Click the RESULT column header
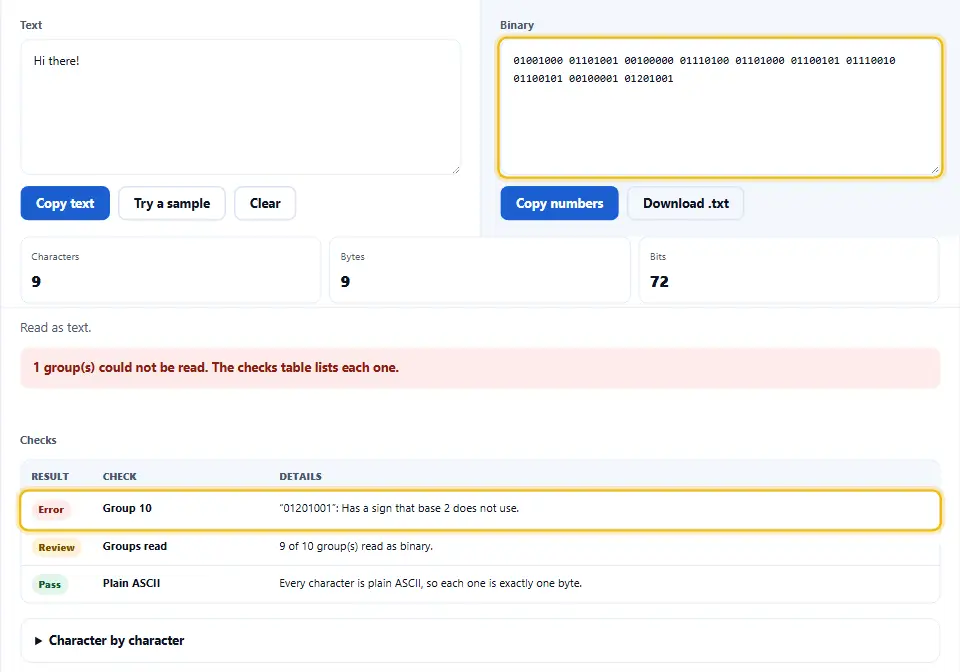This screenshot has width=960, height=672. click(50, 476)
